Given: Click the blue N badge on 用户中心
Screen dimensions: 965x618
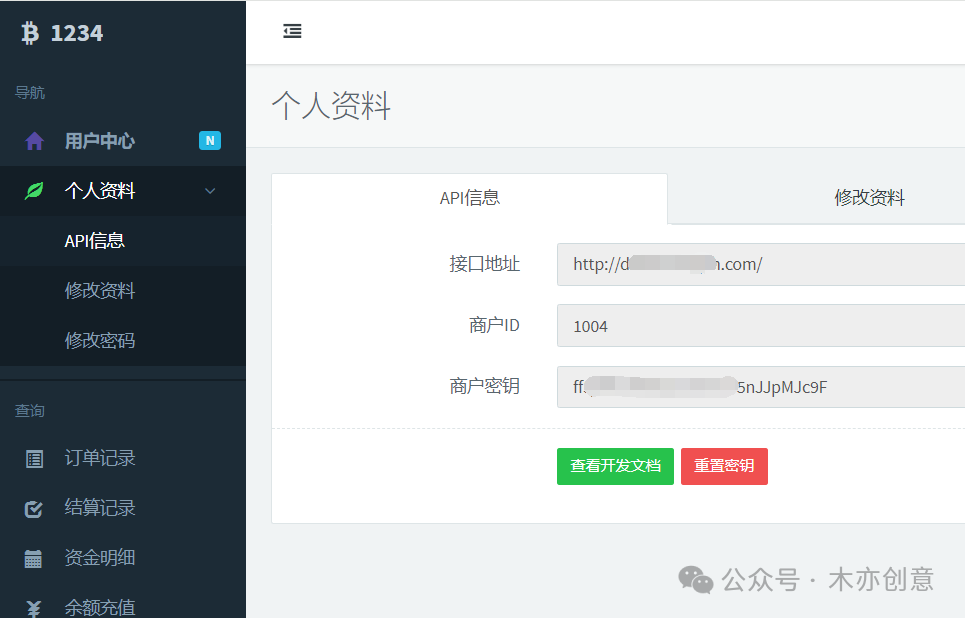Looking at the screenshot, I should point(210,140).
